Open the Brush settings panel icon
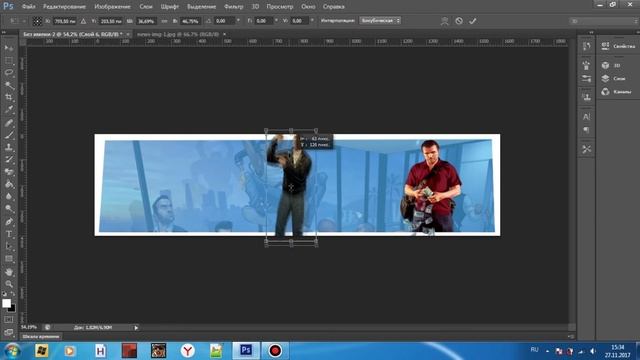 pyautogui.click(x=587, y=65)
